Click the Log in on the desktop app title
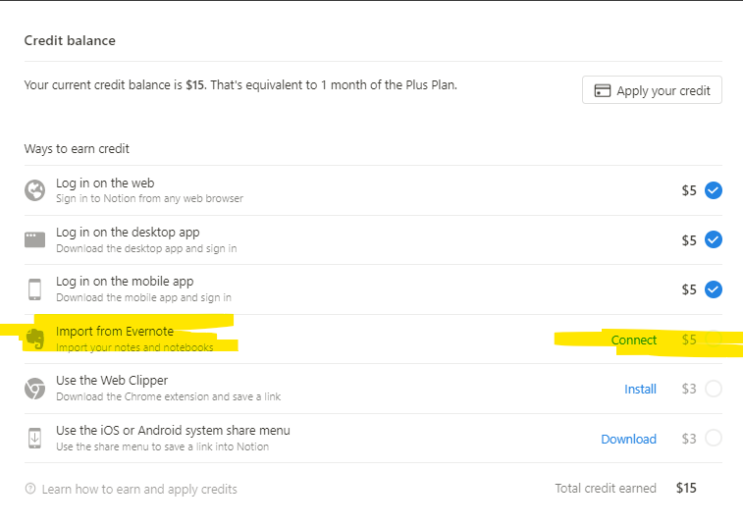Viewport: 743px width, 524px height. pos(128,232)
